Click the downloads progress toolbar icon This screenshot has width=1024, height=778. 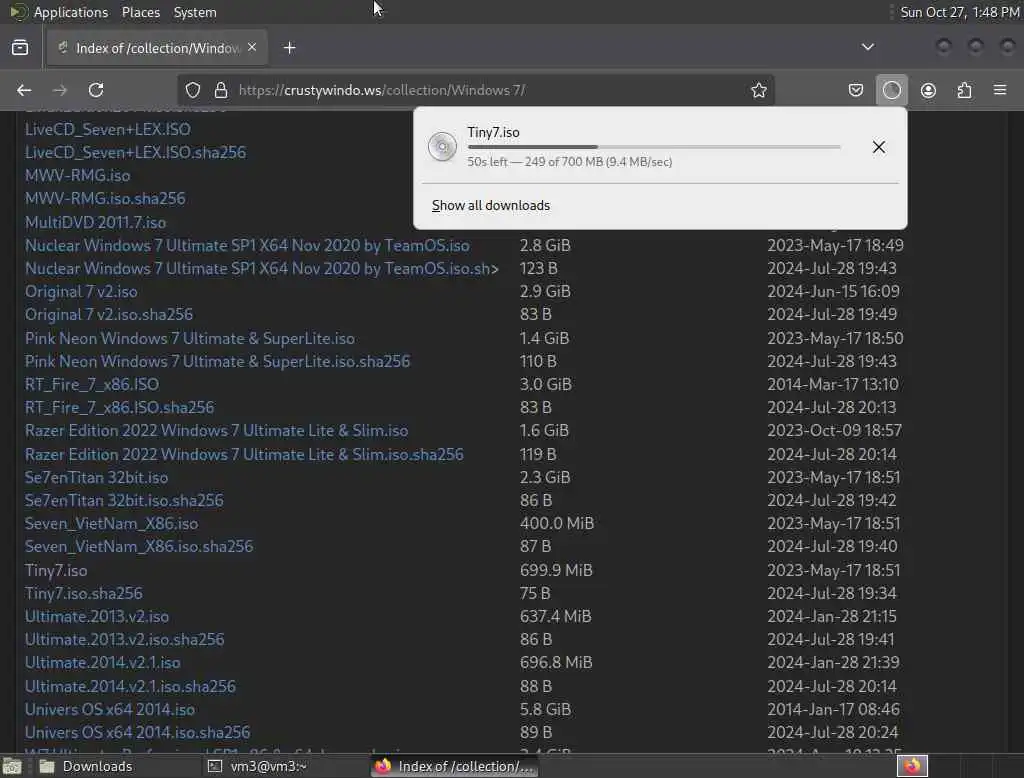pos(891,90)
